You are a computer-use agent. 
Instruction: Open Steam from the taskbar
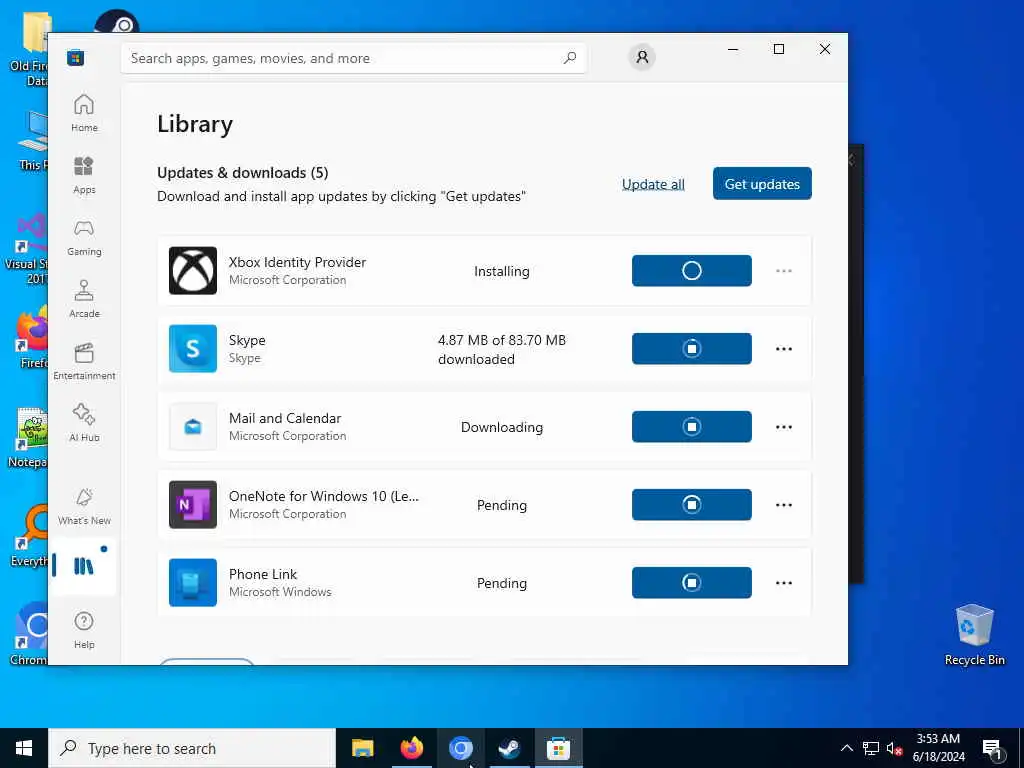509,748
